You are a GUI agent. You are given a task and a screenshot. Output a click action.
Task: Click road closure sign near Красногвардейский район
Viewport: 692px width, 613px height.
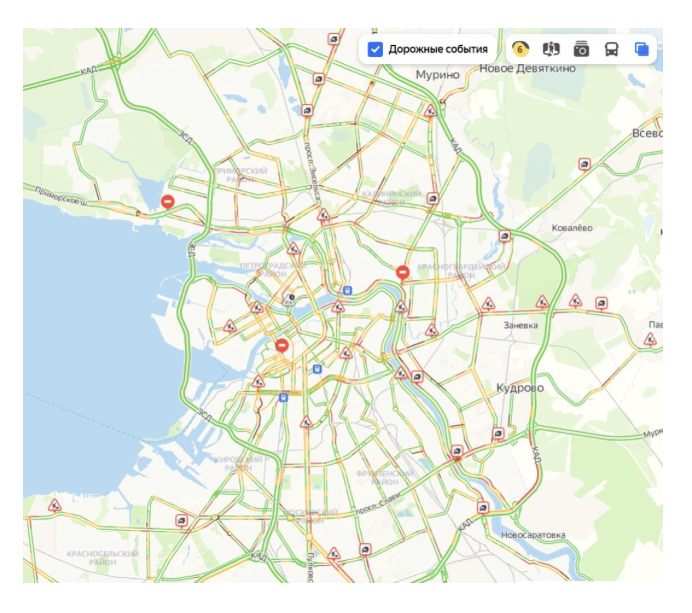(x=402, y=271)
